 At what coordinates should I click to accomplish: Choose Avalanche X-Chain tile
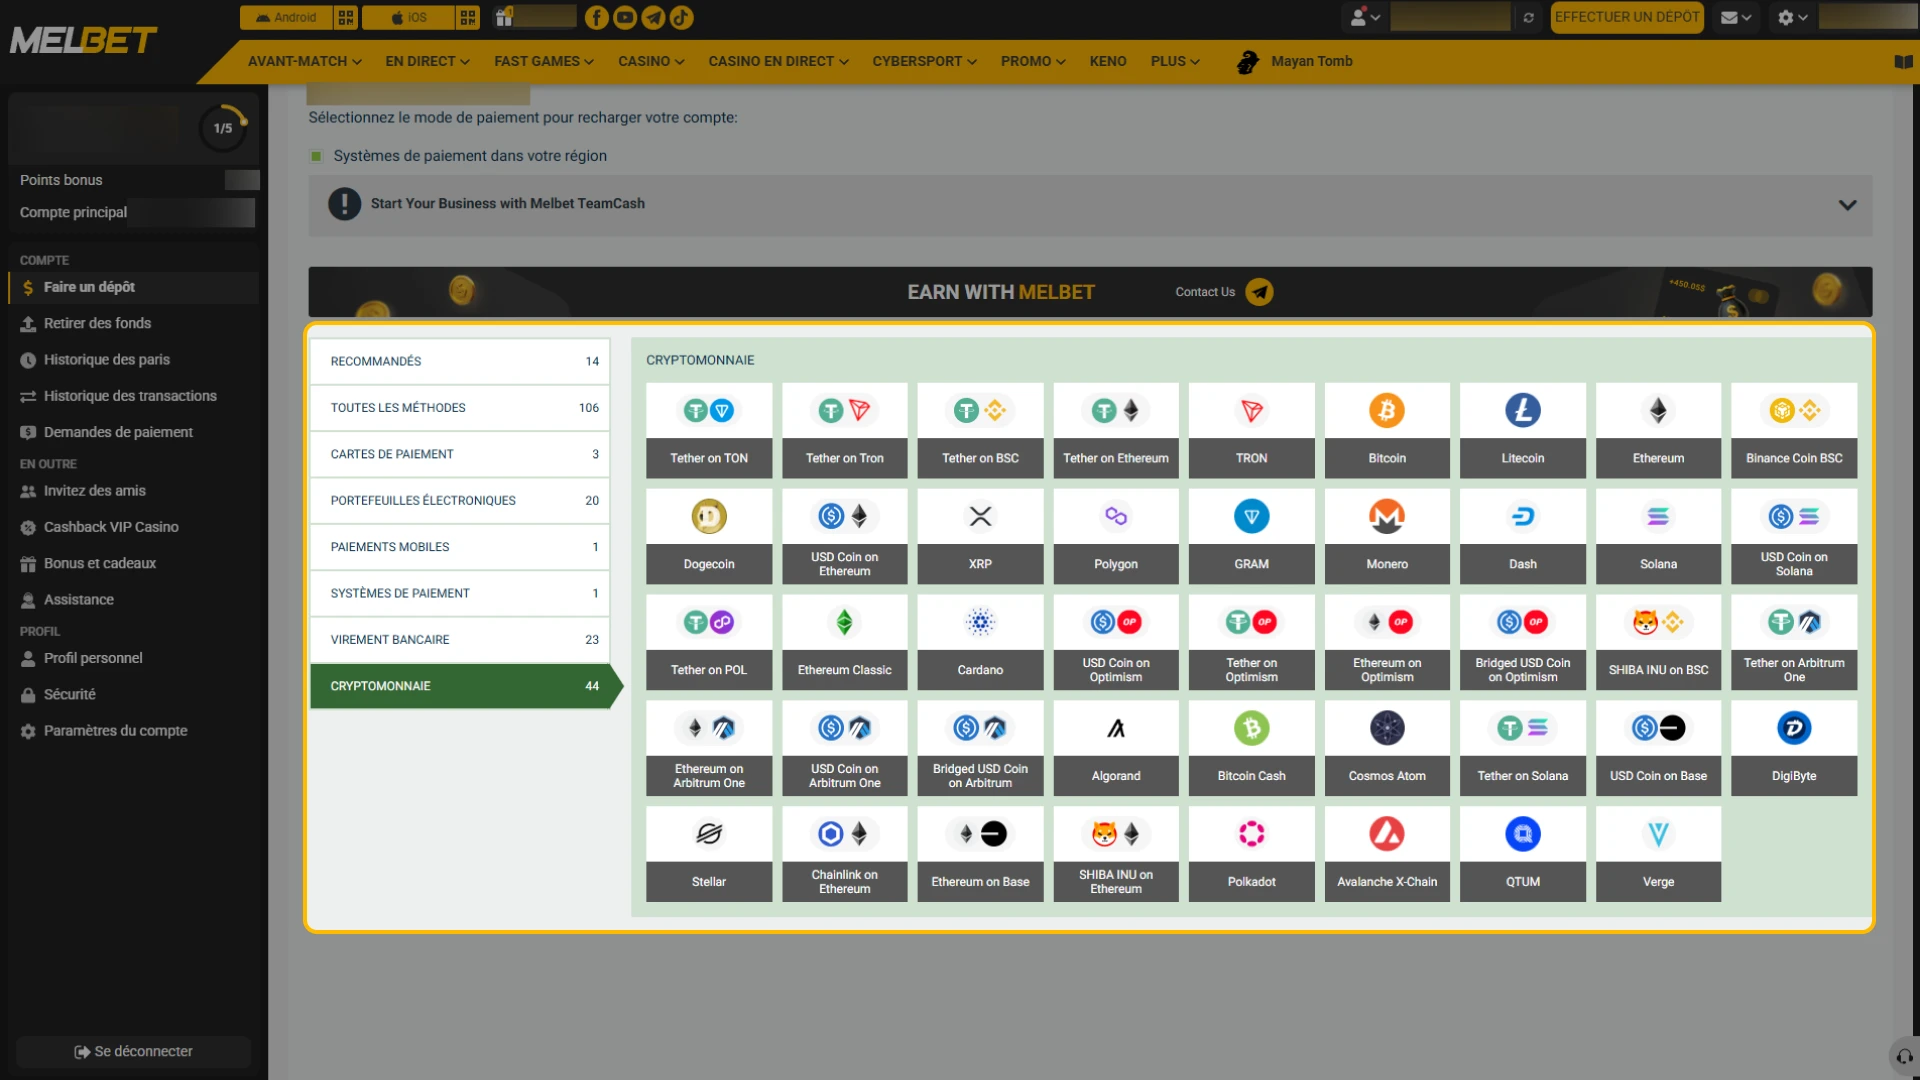(x=1386, y=855)
